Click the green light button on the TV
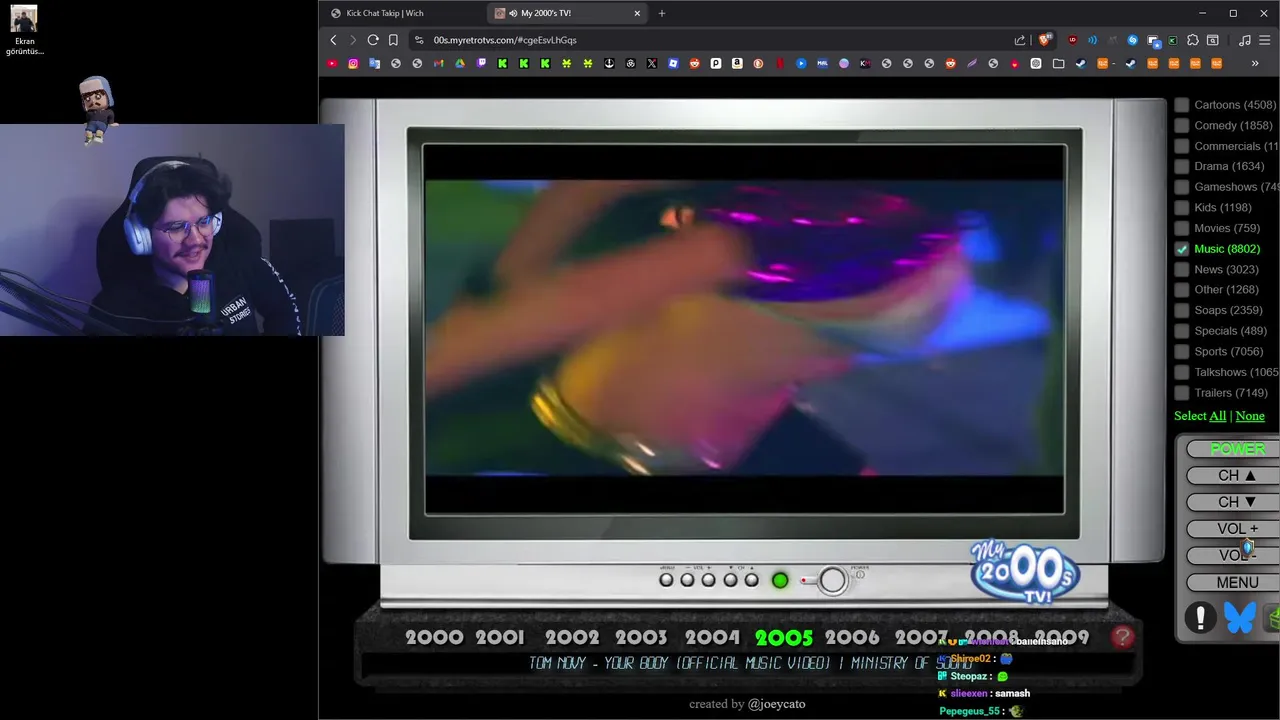Viewport: 1280px width, 720px height. pyautogui.click(x=780, y=580)
